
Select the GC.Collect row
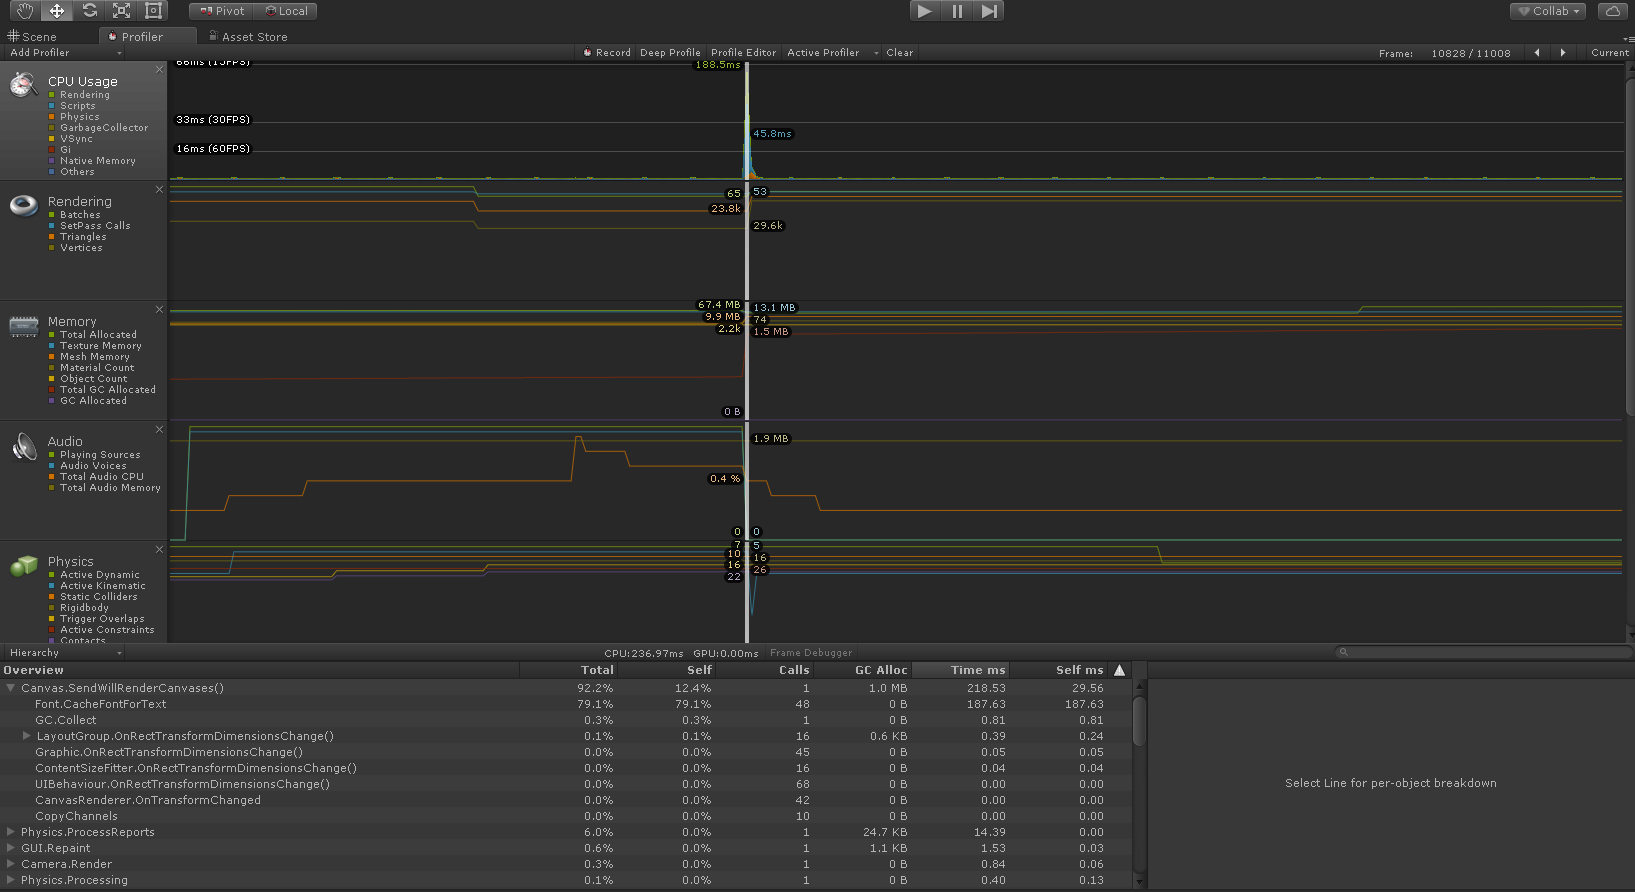pos(566,720)
